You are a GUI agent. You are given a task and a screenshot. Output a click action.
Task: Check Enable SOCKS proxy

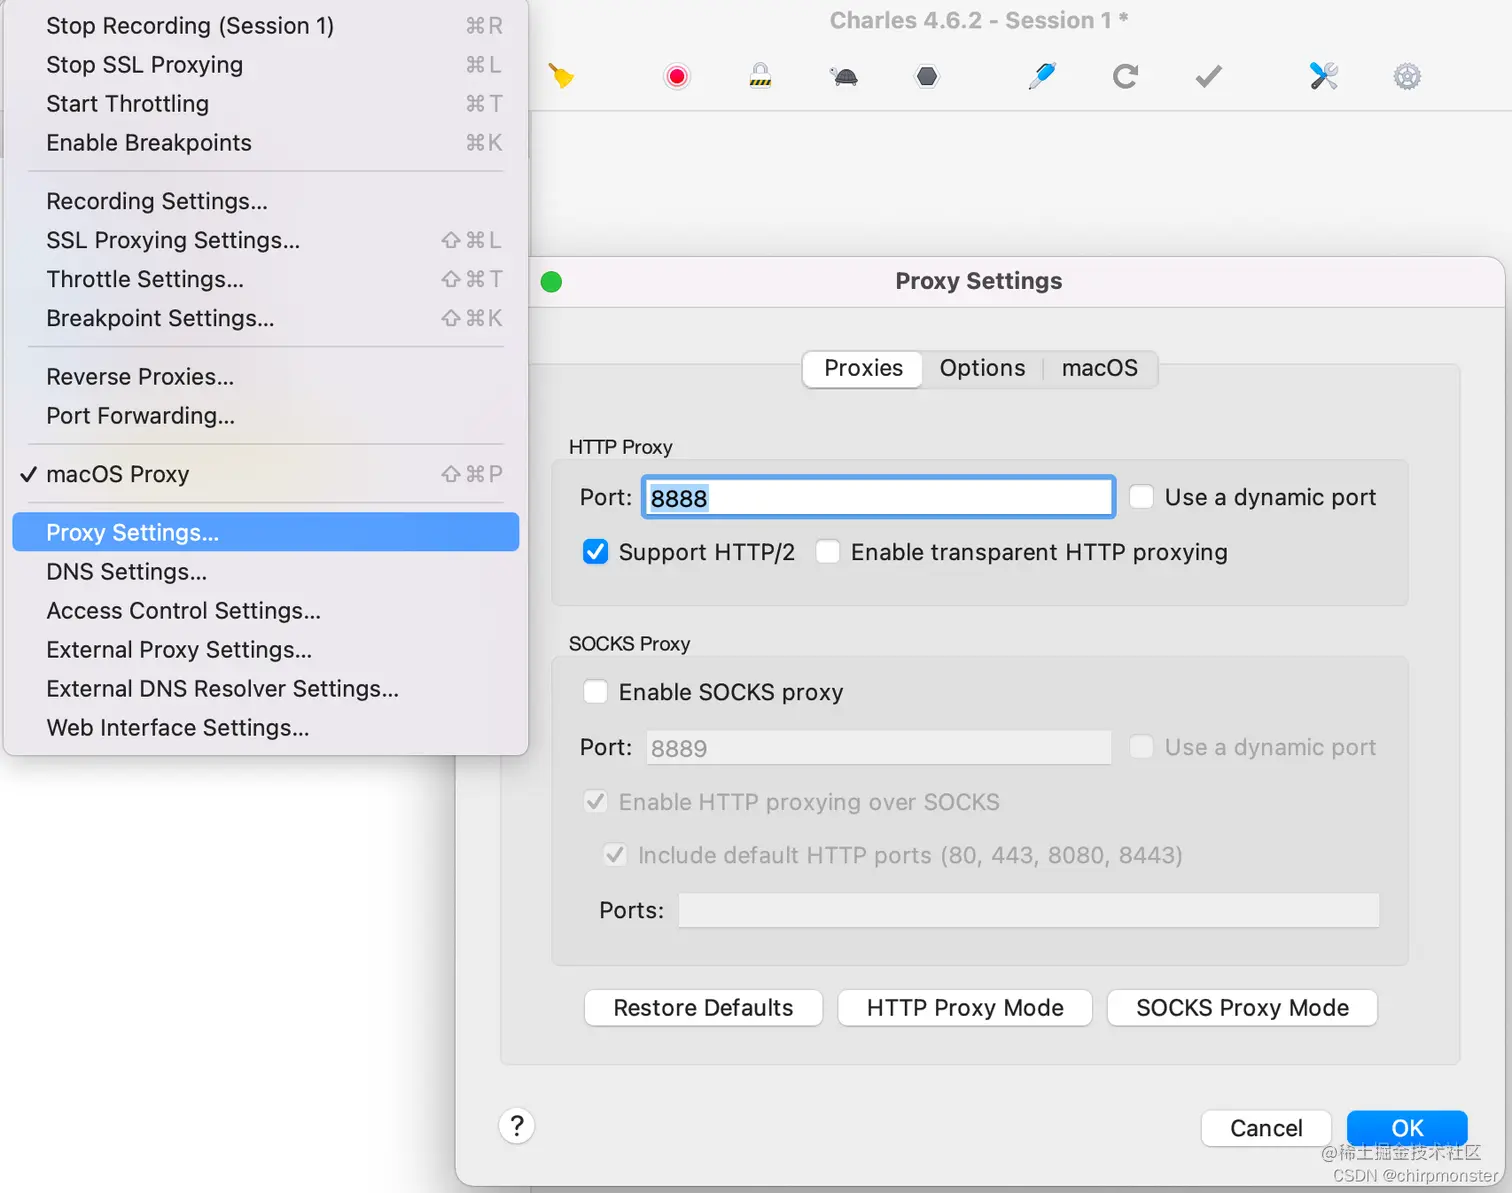click(595, 692)
